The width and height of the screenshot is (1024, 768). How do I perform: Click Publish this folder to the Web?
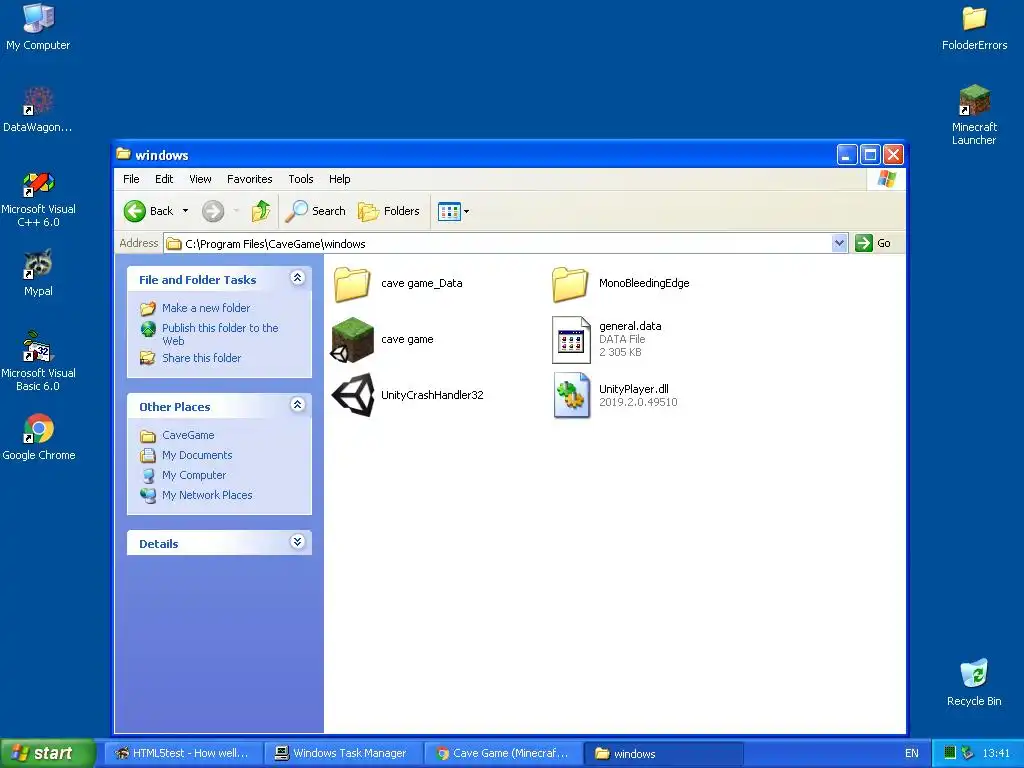220,334
